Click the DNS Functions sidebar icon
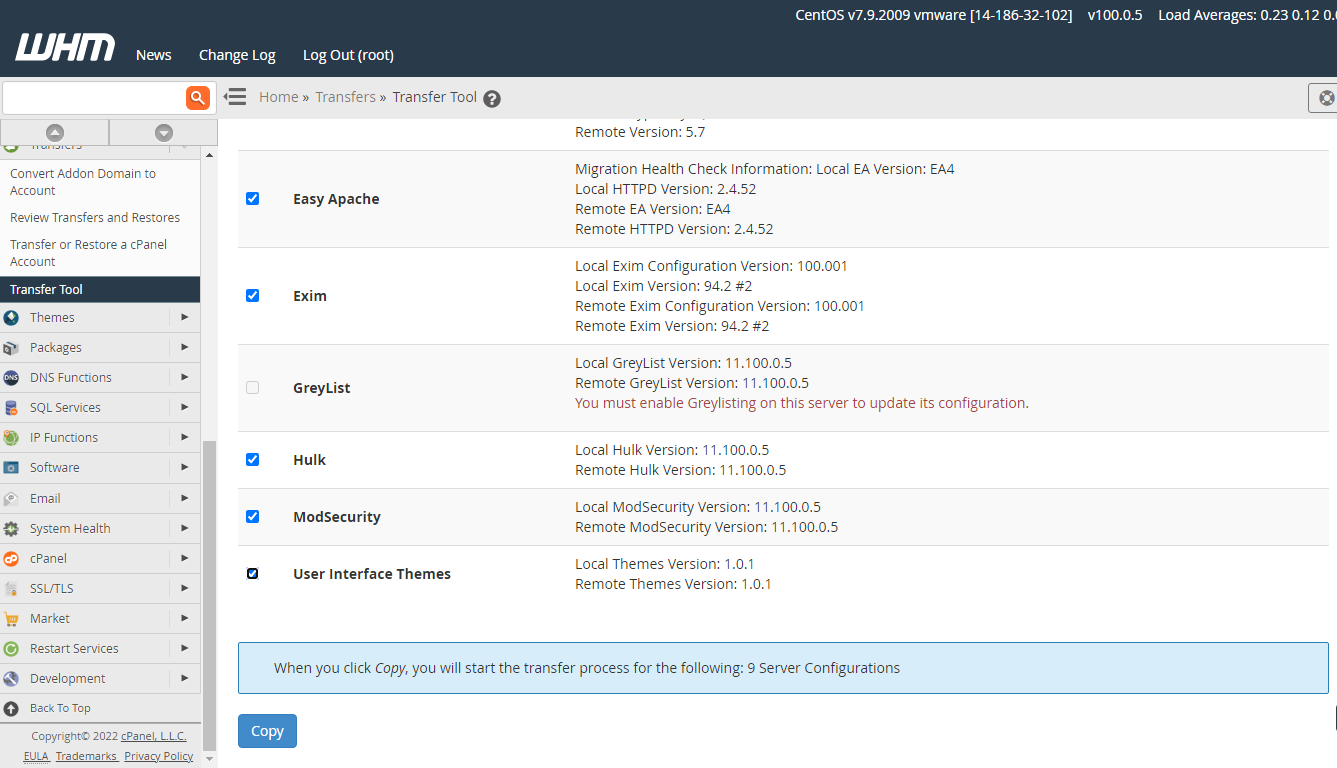The width and height of the screenshot is (1337, 768). (11, 378)
